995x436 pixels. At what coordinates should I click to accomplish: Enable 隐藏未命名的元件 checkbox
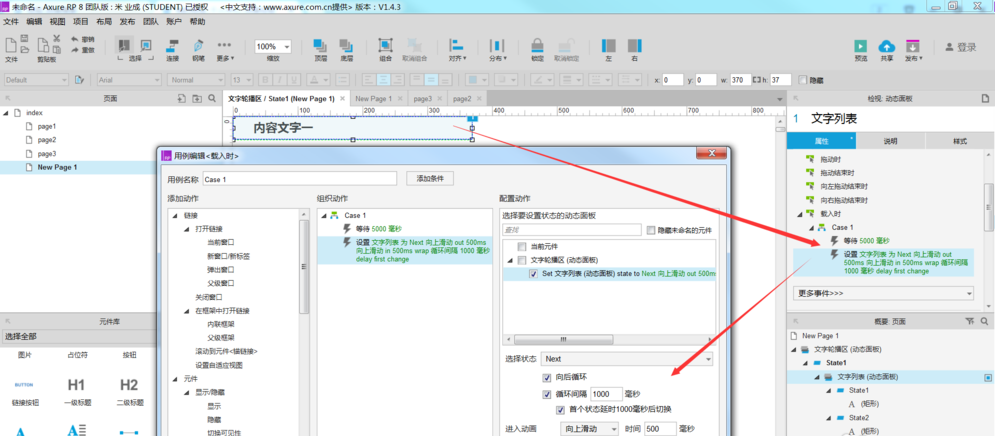pyautogui.click(x=651, y=230)
